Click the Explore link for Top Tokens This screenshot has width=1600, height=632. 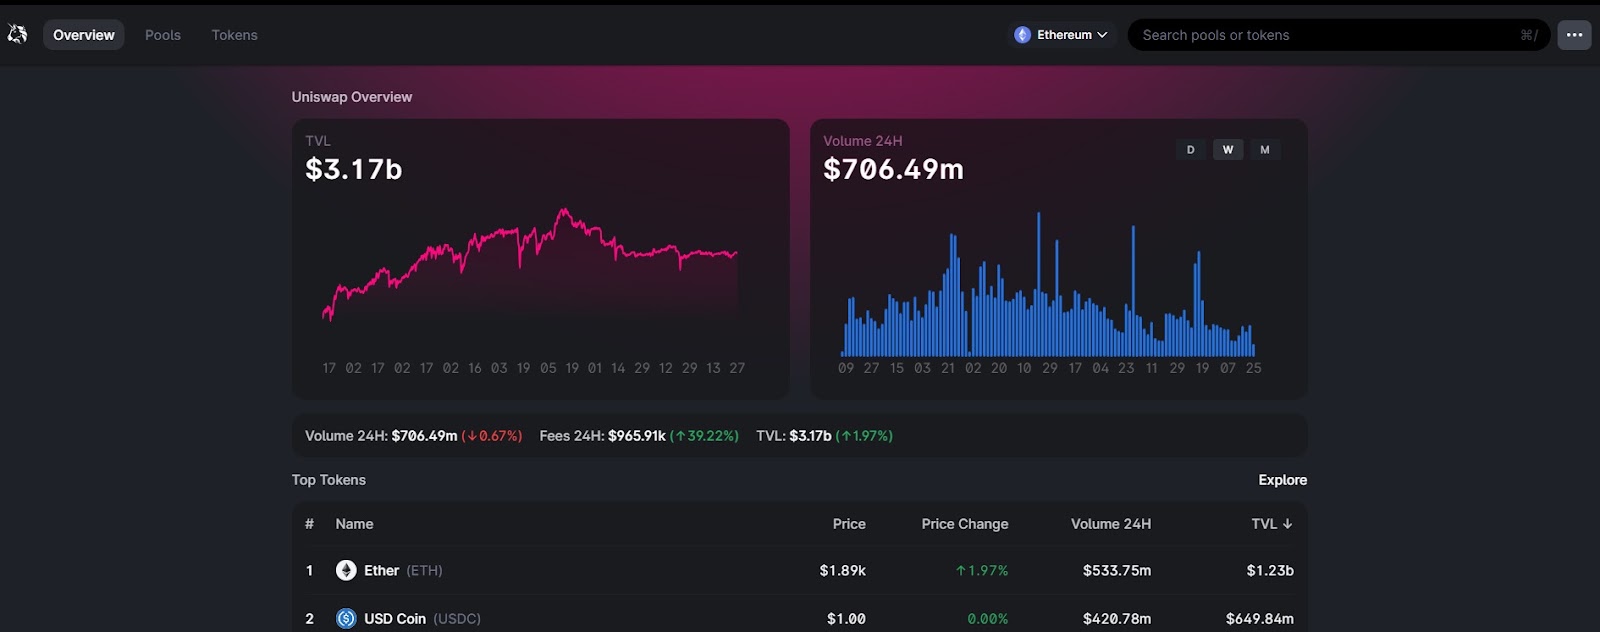click(x=1282, y=480)
